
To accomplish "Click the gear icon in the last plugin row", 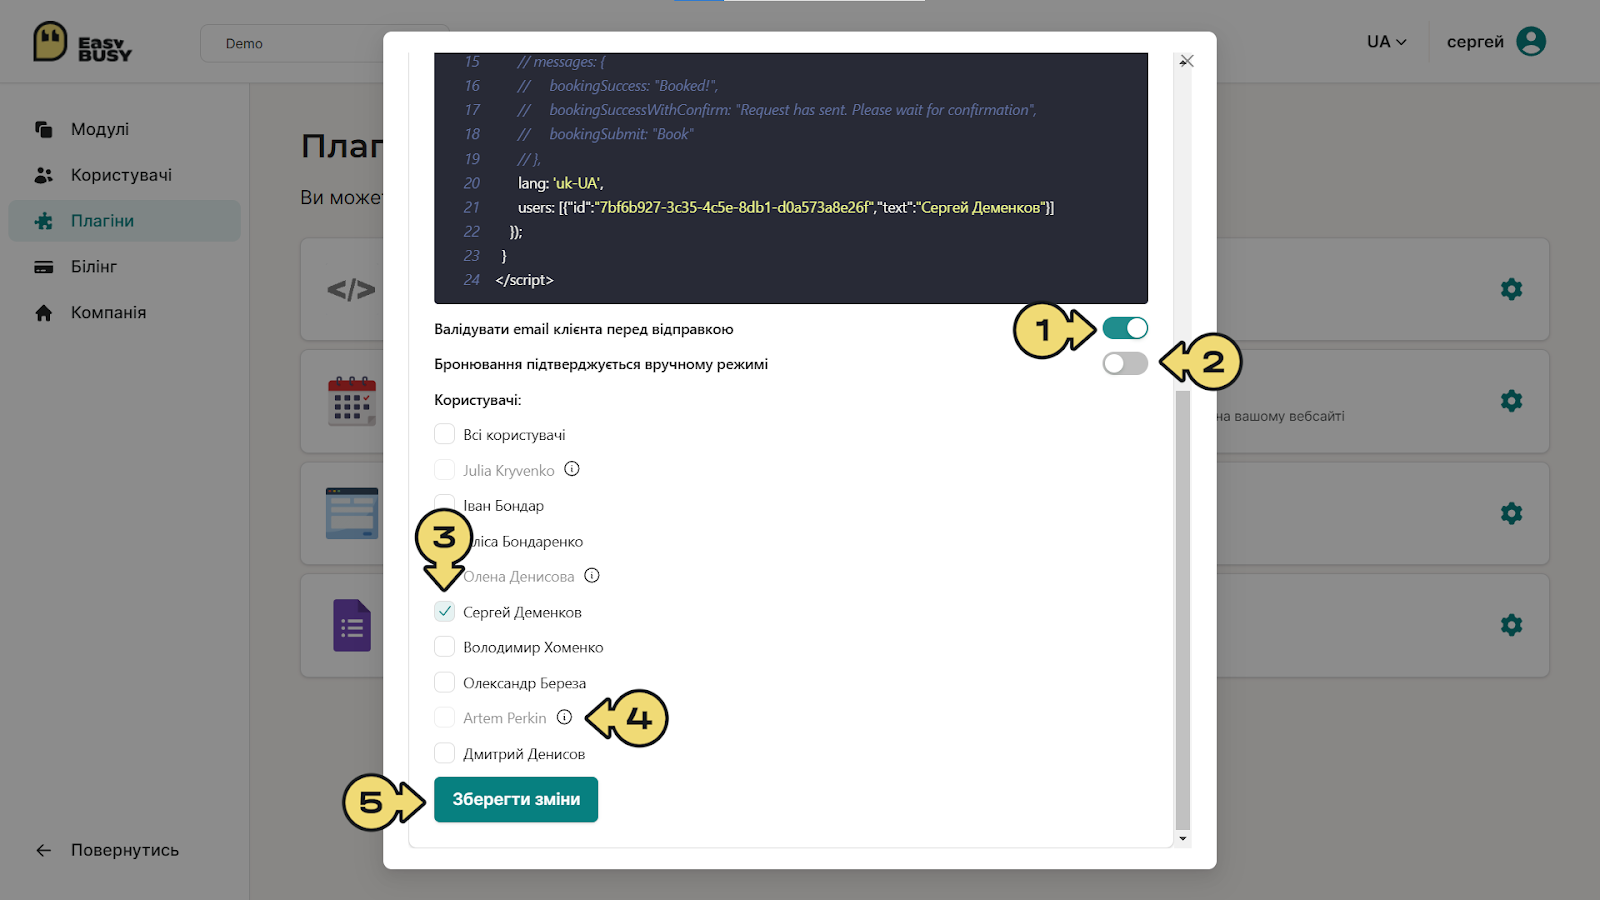I will click(1512, 625).
